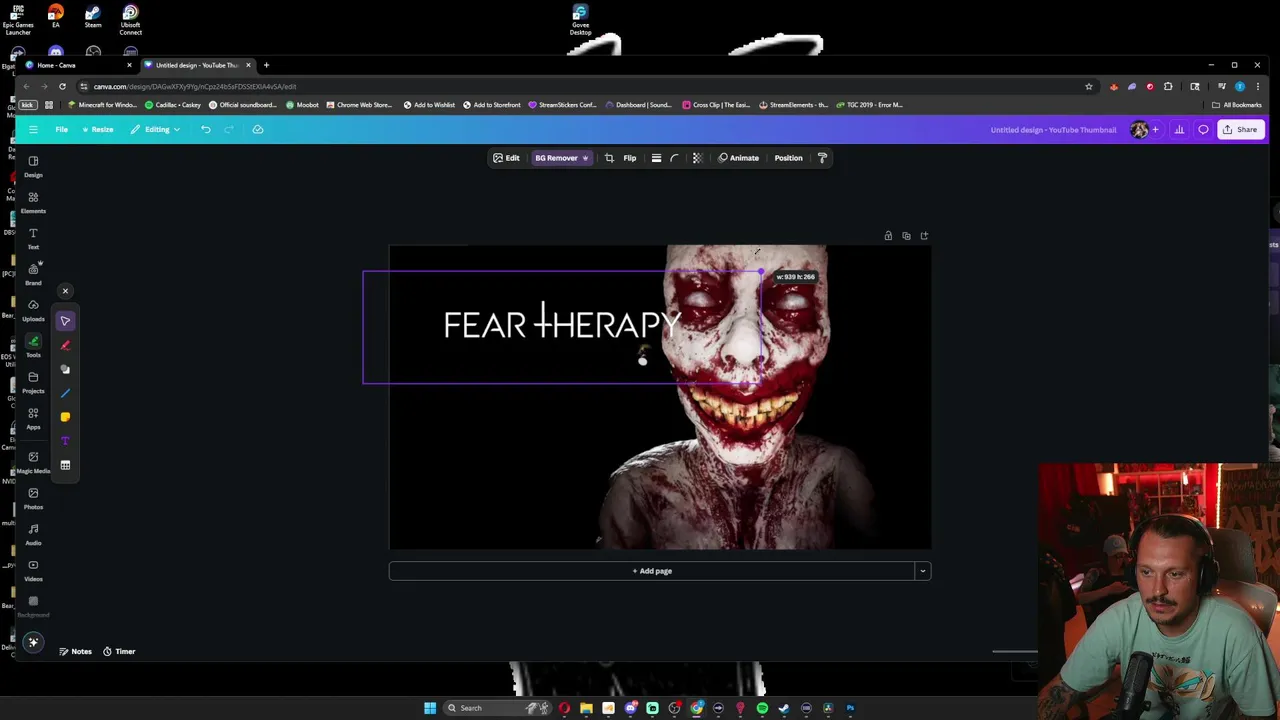Open the Transparency checkerboard option

[697, 158]
